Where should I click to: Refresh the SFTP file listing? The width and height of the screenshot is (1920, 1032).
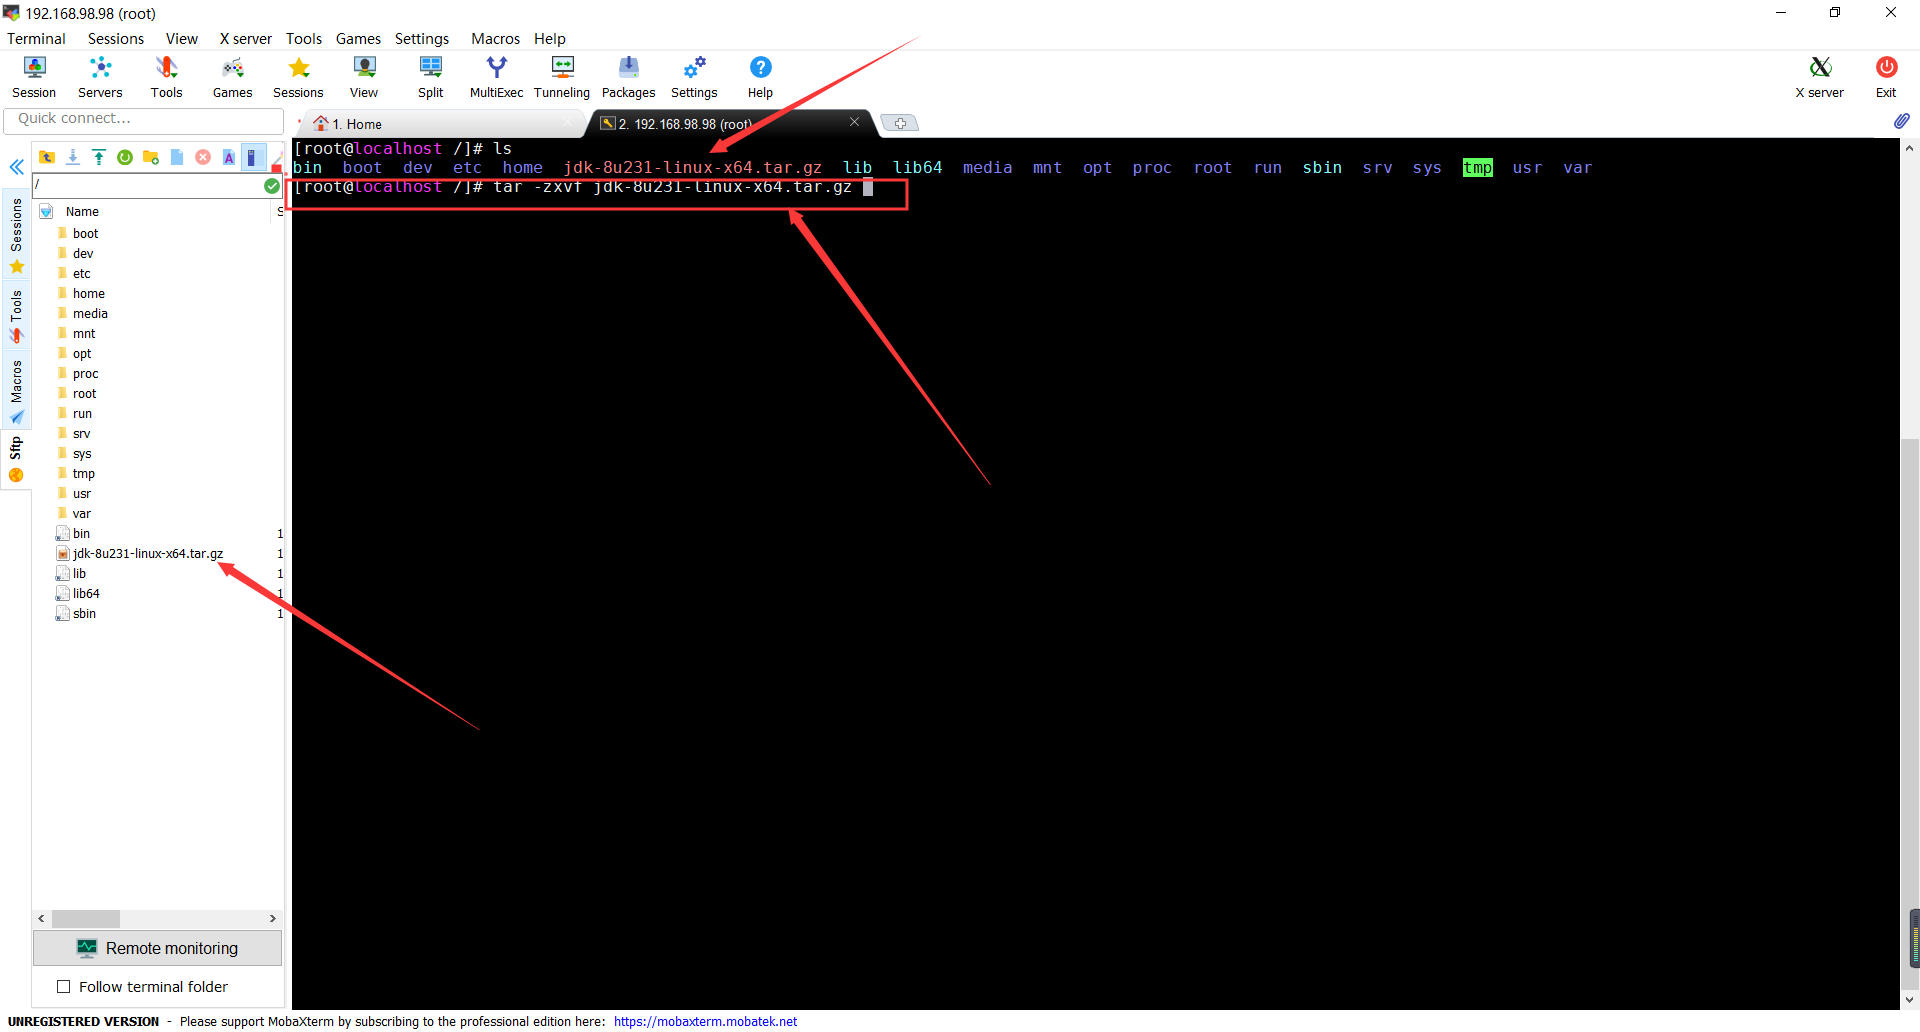tap(125, 157)
